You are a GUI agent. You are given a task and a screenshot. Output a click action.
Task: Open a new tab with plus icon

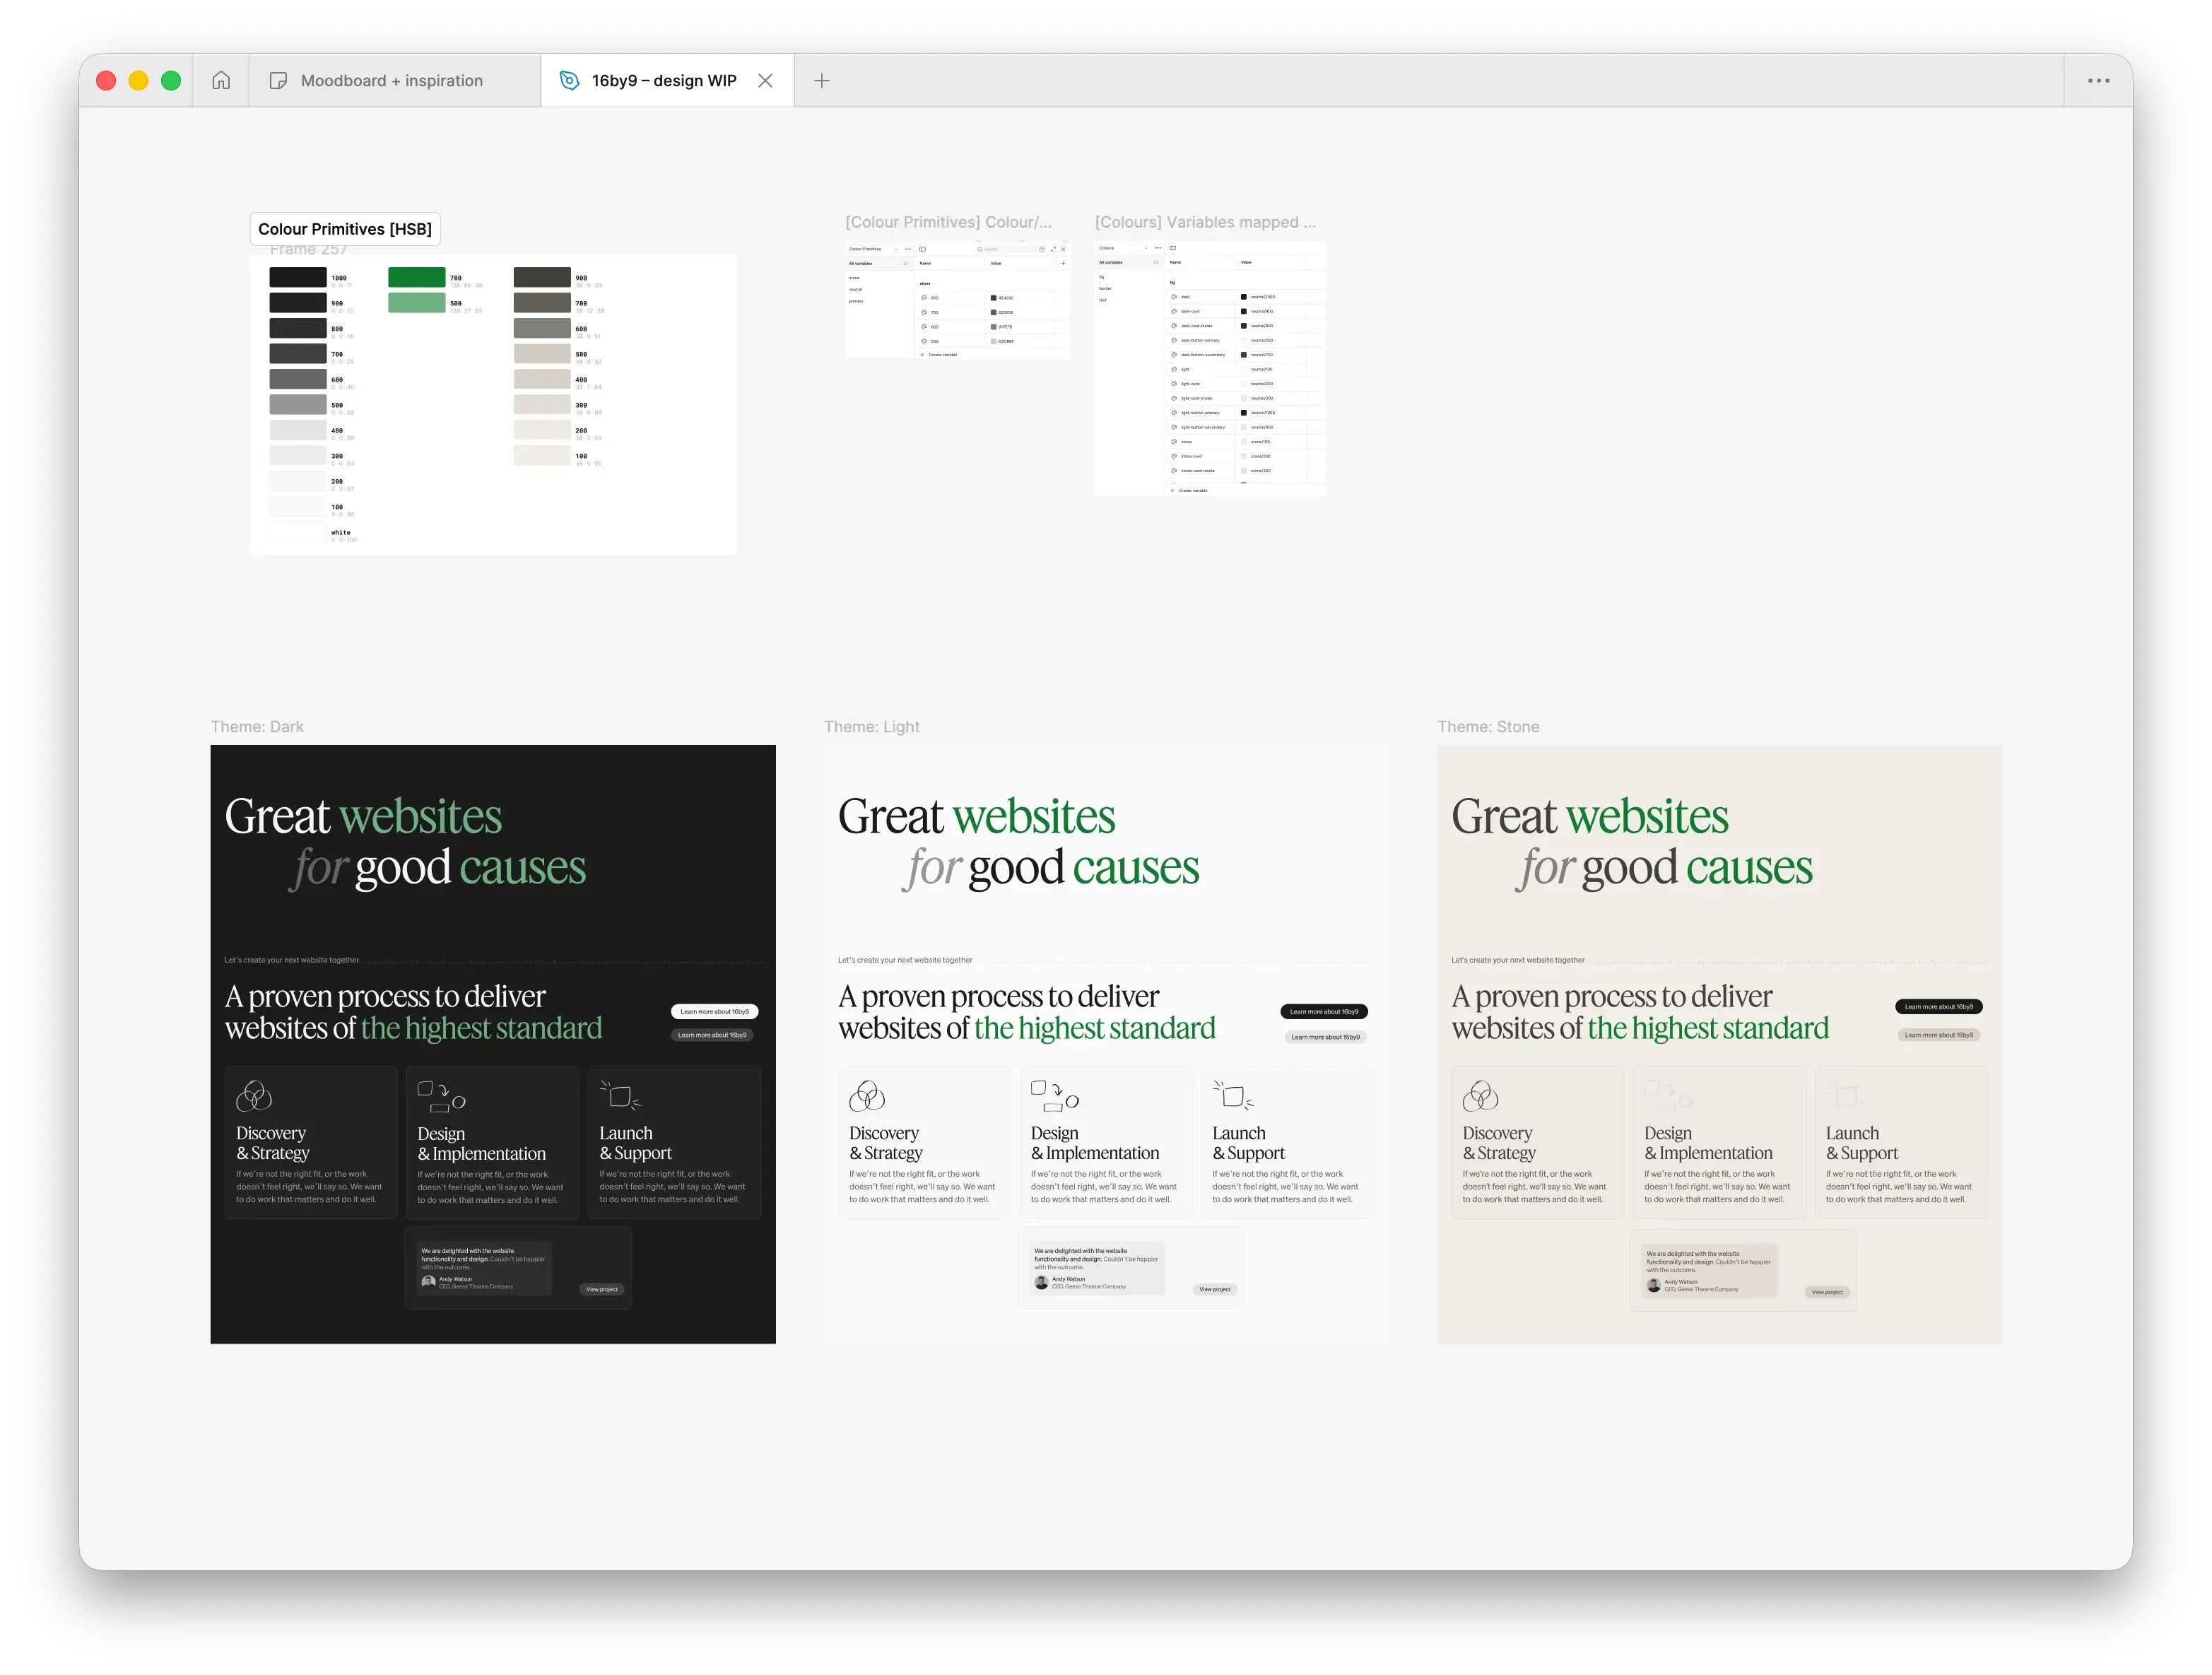(x=821, y=80)
